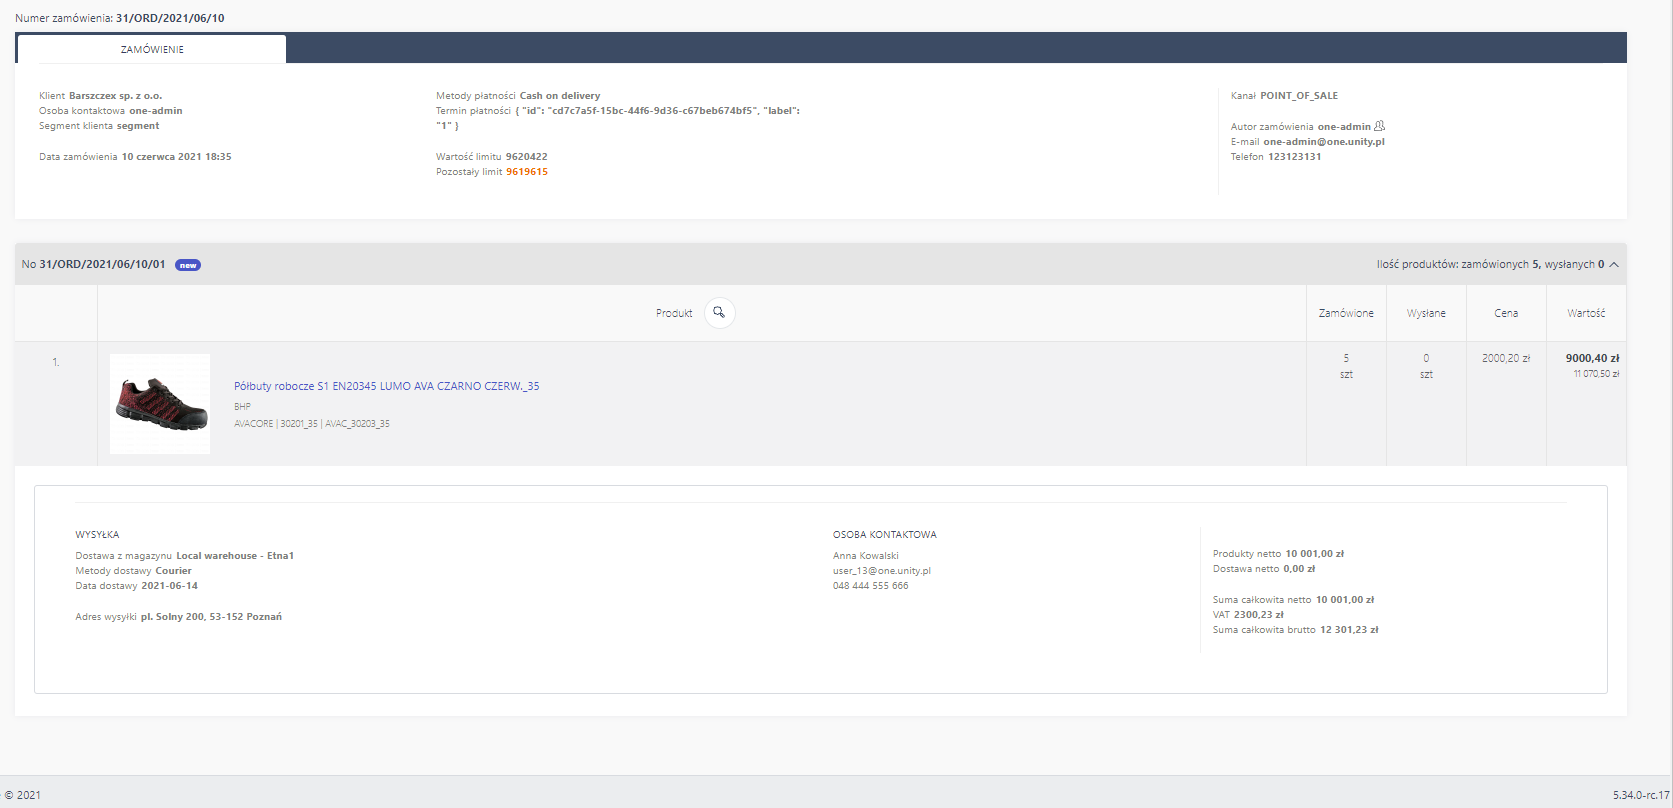Click the phone number 123123131
This screenshot has height=808, width=1673.
pyautogui.click(x=1295, y=157)
